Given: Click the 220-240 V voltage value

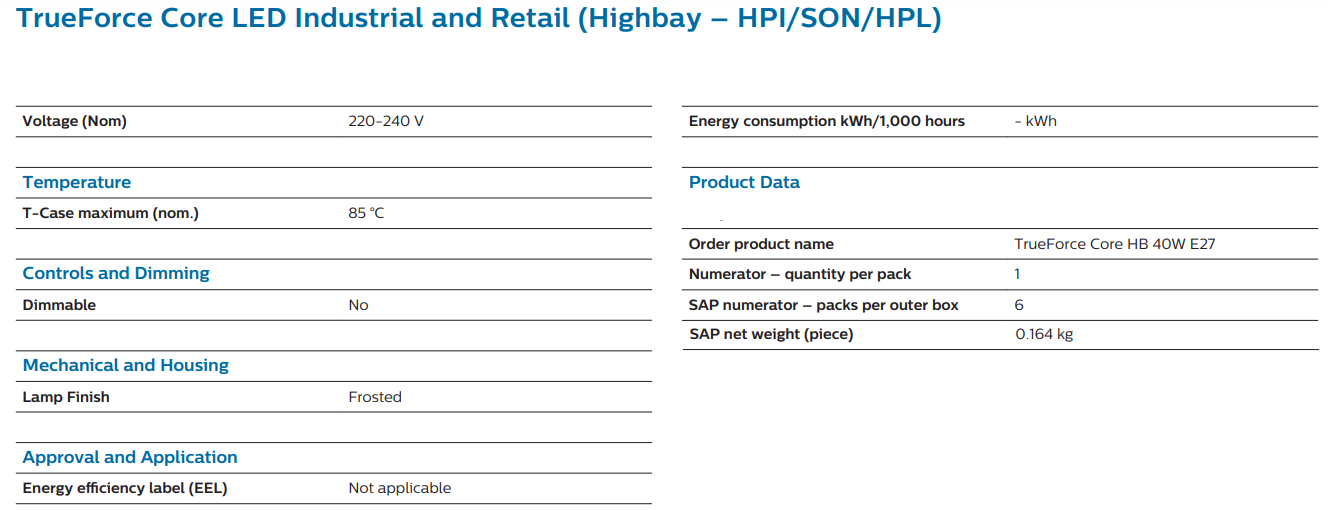Looking at the screenshot, I should point(386,121).
